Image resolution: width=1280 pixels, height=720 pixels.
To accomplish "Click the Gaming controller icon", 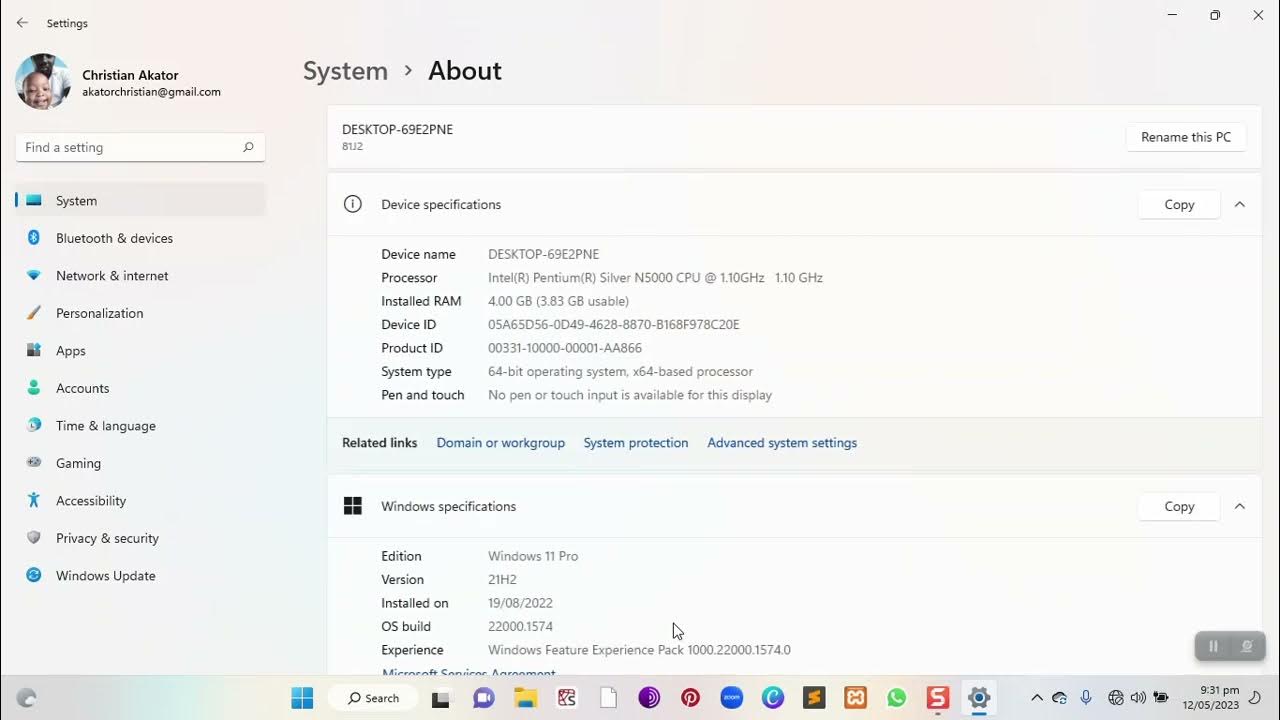I will (x=34, y=463).
